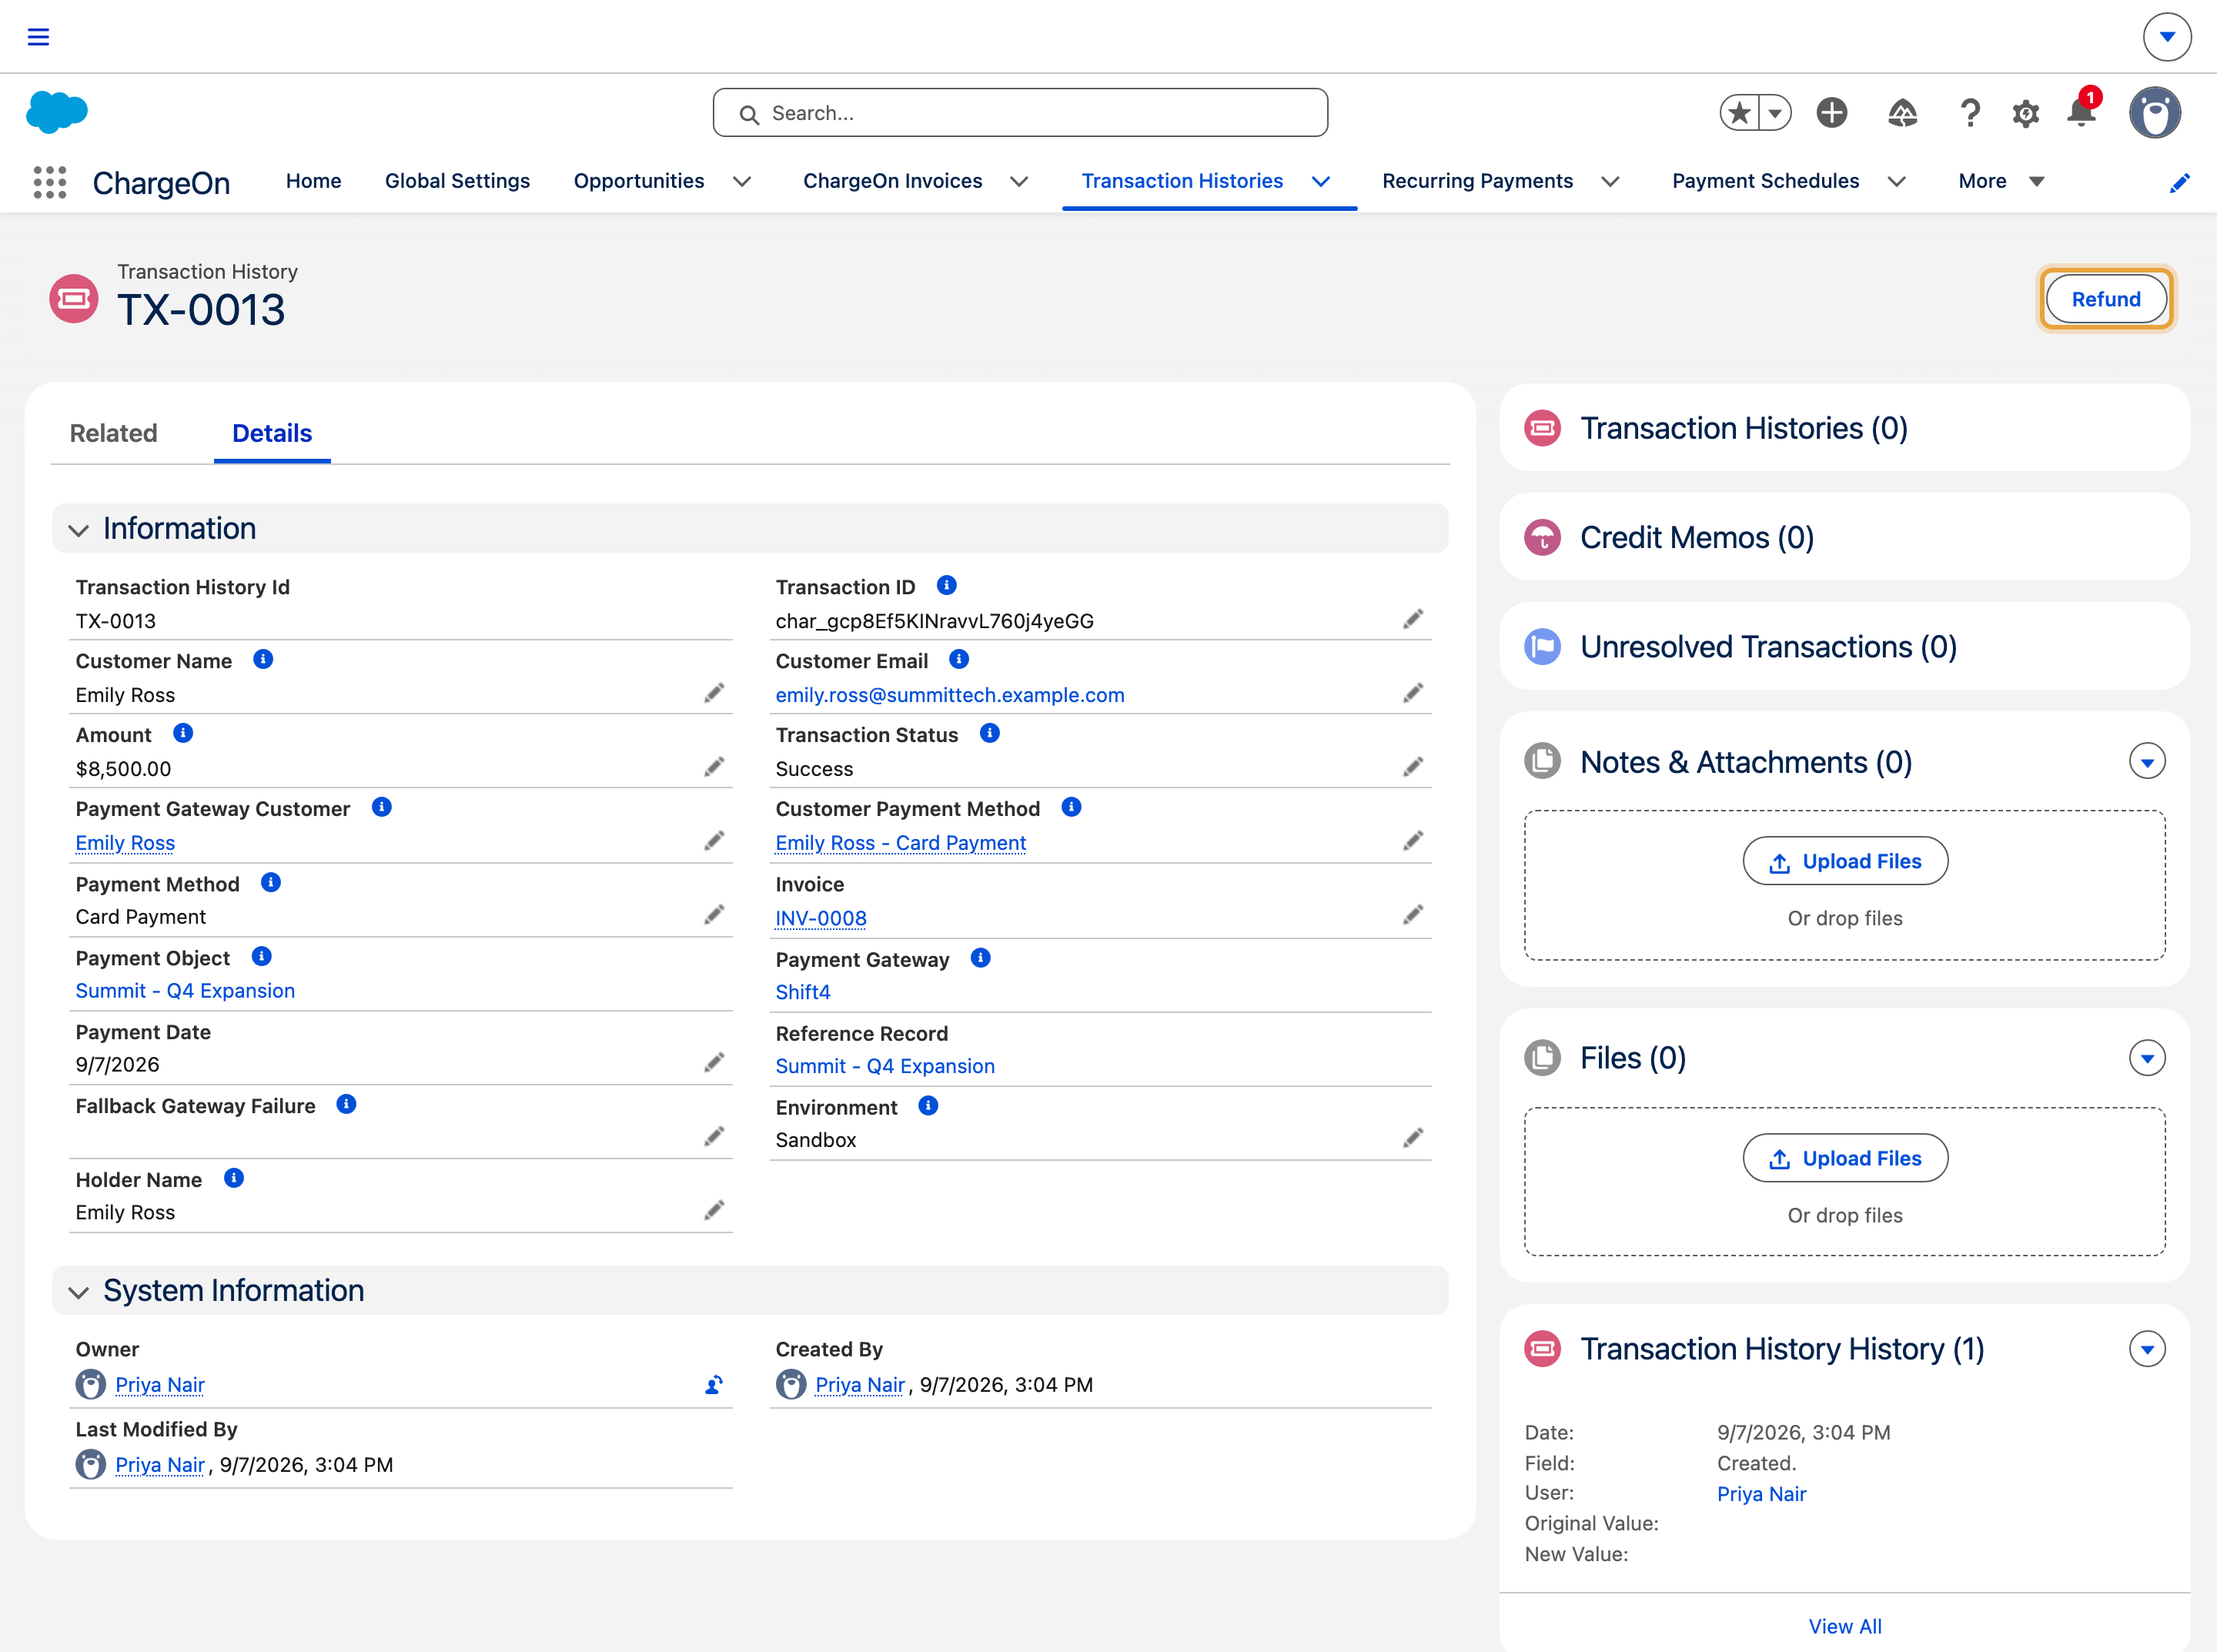This screenshot has height=1652, width=2217.
Task: Expand the Transaction Histories tab chevron
Action: click(1321, 182)
